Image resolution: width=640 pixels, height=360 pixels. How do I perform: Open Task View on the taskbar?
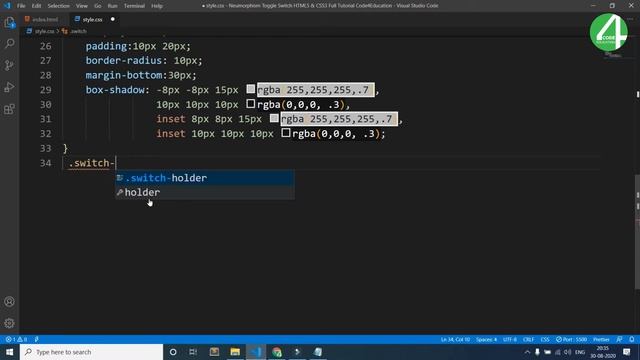tap(193, 352)
